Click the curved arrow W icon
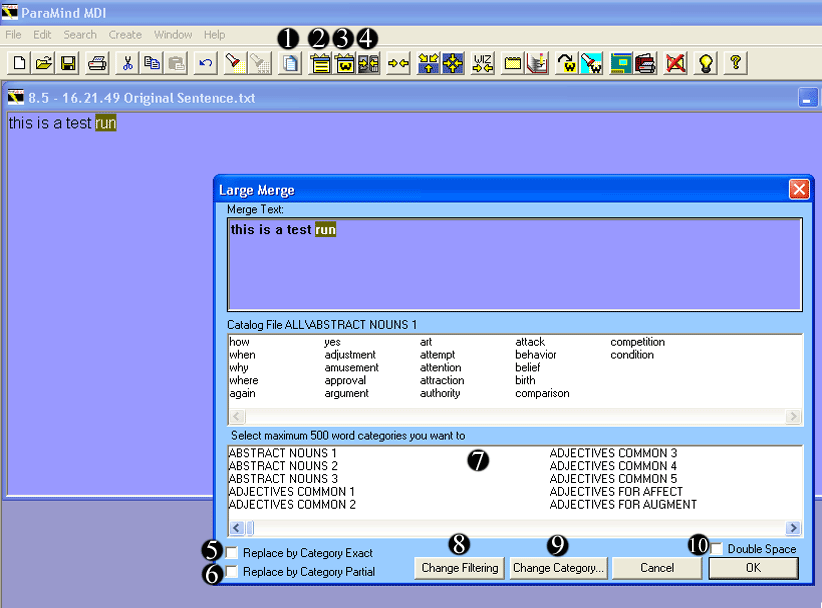Image resolution: width=822 pixels, height=608 pixels. coord(566,63)
